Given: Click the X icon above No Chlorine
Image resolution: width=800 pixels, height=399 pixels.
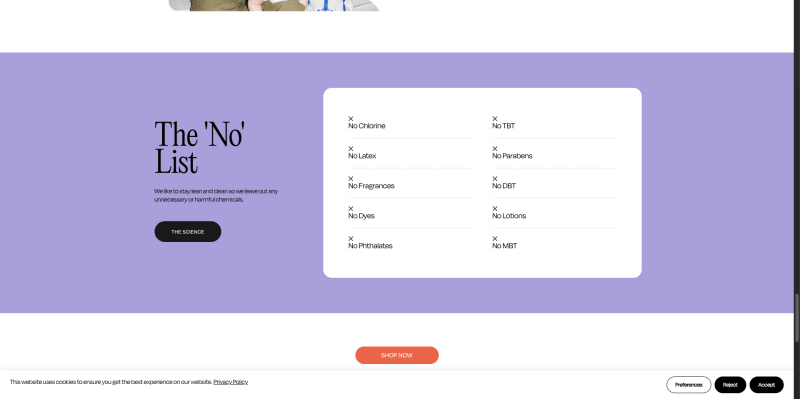Looking at the screenshot, I should (x=351, y=118).
